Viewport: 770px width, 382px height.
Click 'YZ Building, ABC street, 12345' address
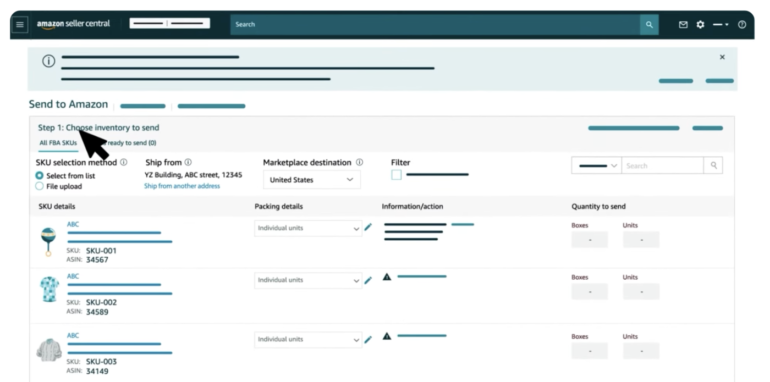pos(193,175)
